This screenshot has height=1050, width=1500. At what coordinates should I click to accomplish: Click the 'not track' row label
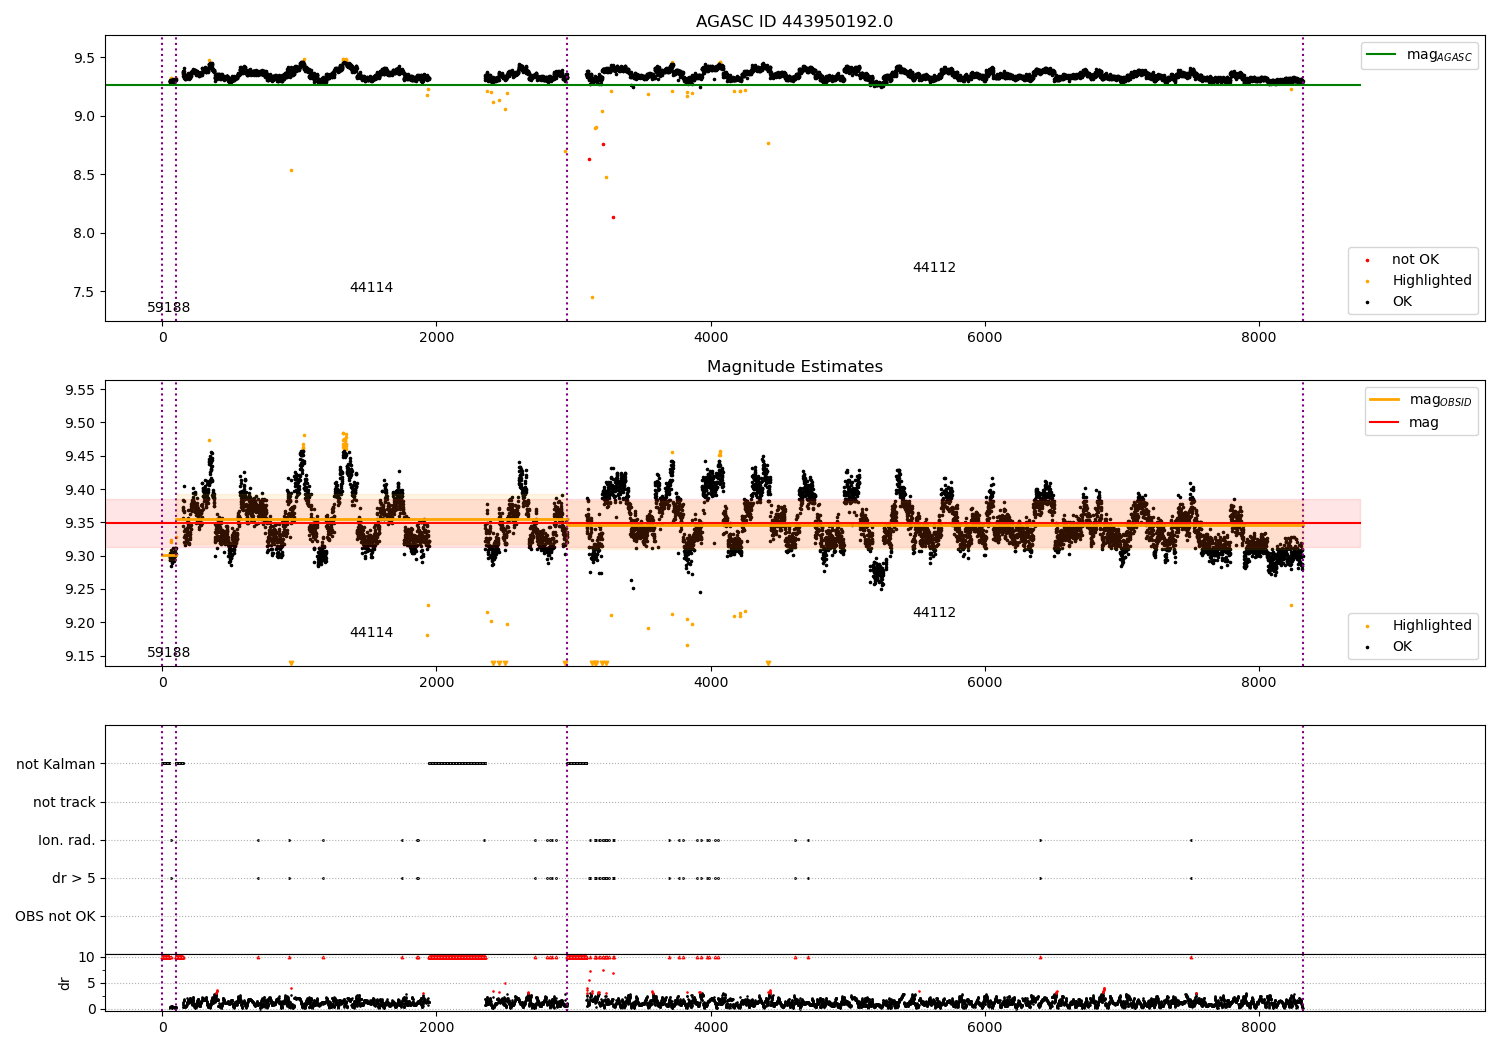[x=64, y=803]
